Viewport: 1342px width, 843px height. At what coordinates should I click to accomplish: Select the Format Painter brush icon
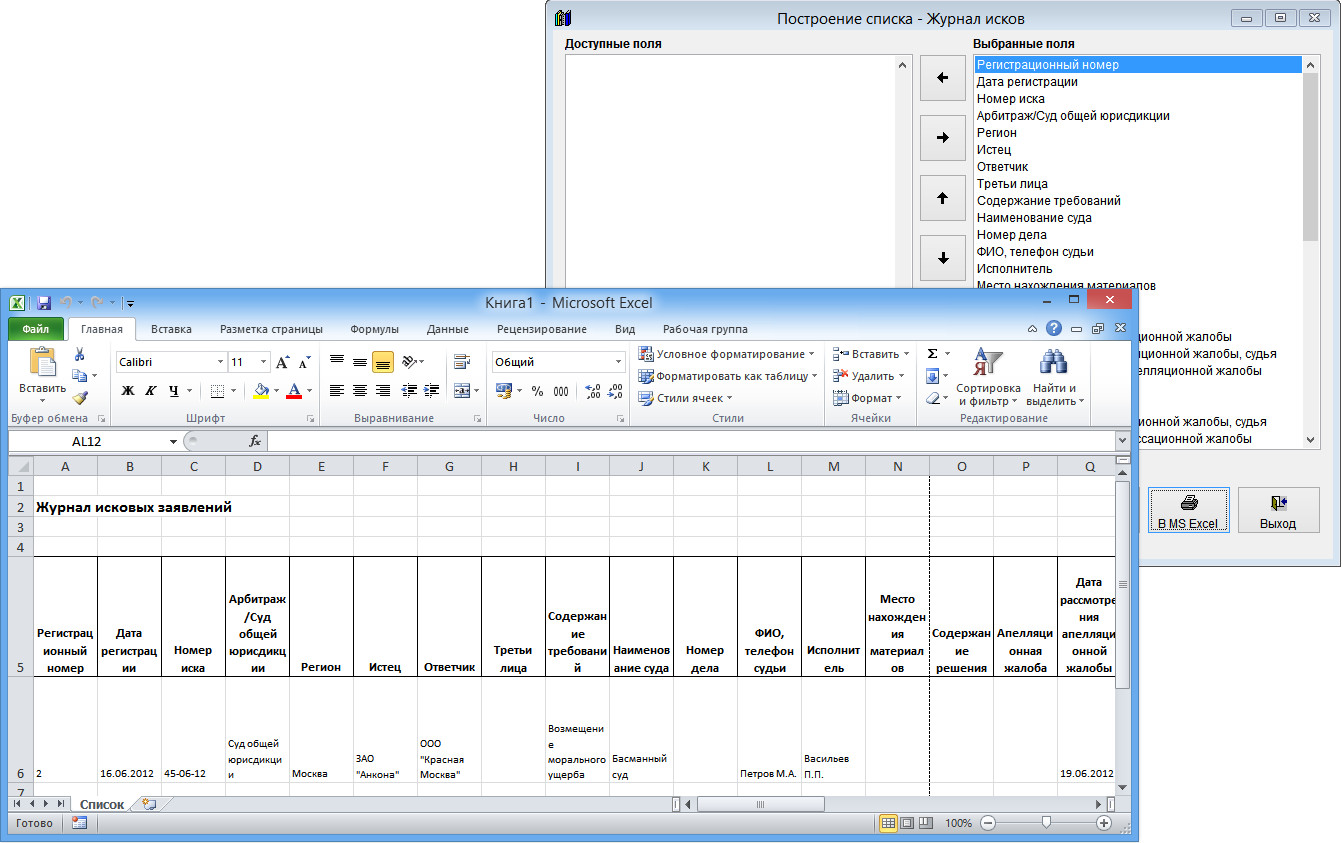point(79,397)
